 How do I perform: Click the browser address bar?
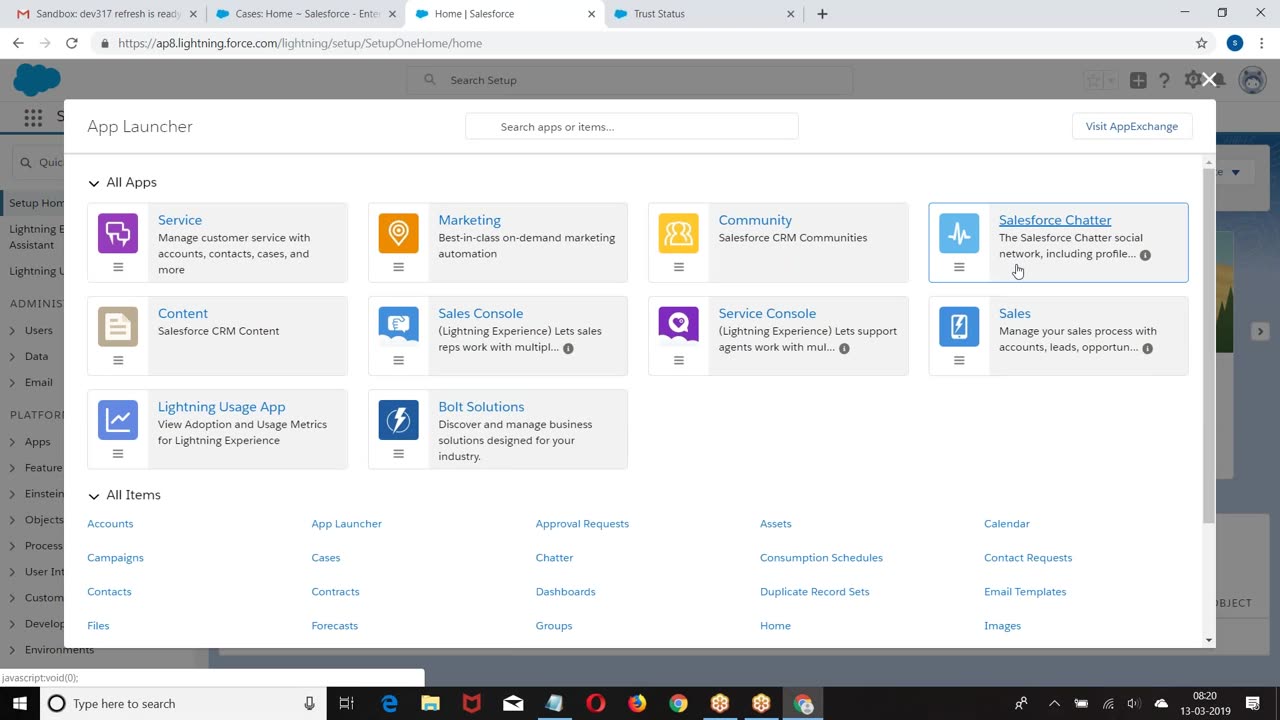click(640, 43)
